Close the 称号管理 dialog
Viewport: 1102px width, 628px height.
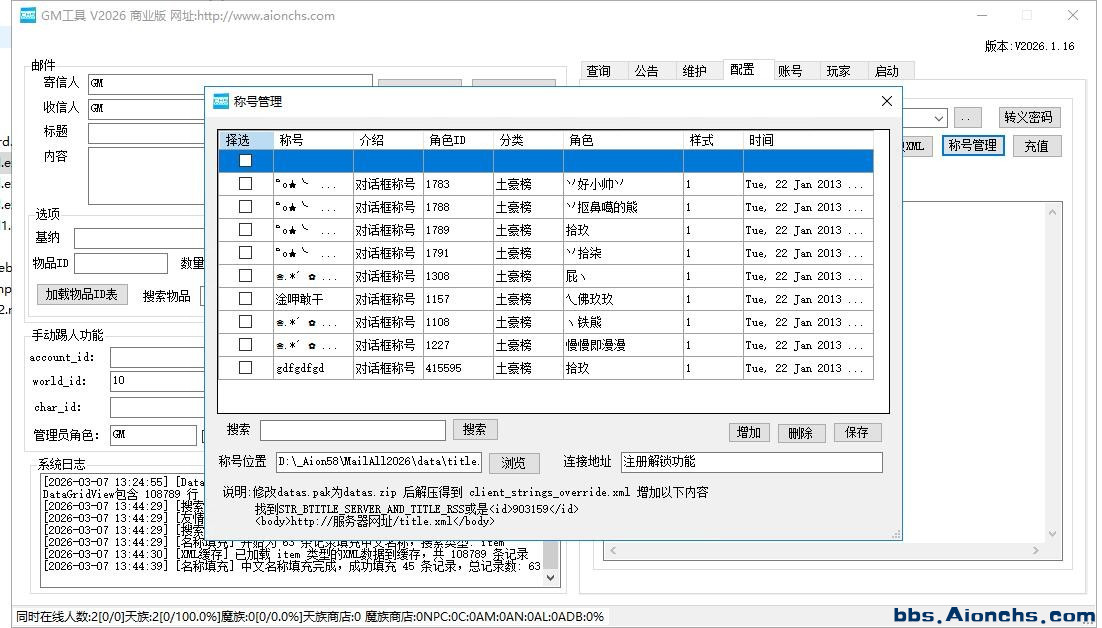(x=886, y=101)
